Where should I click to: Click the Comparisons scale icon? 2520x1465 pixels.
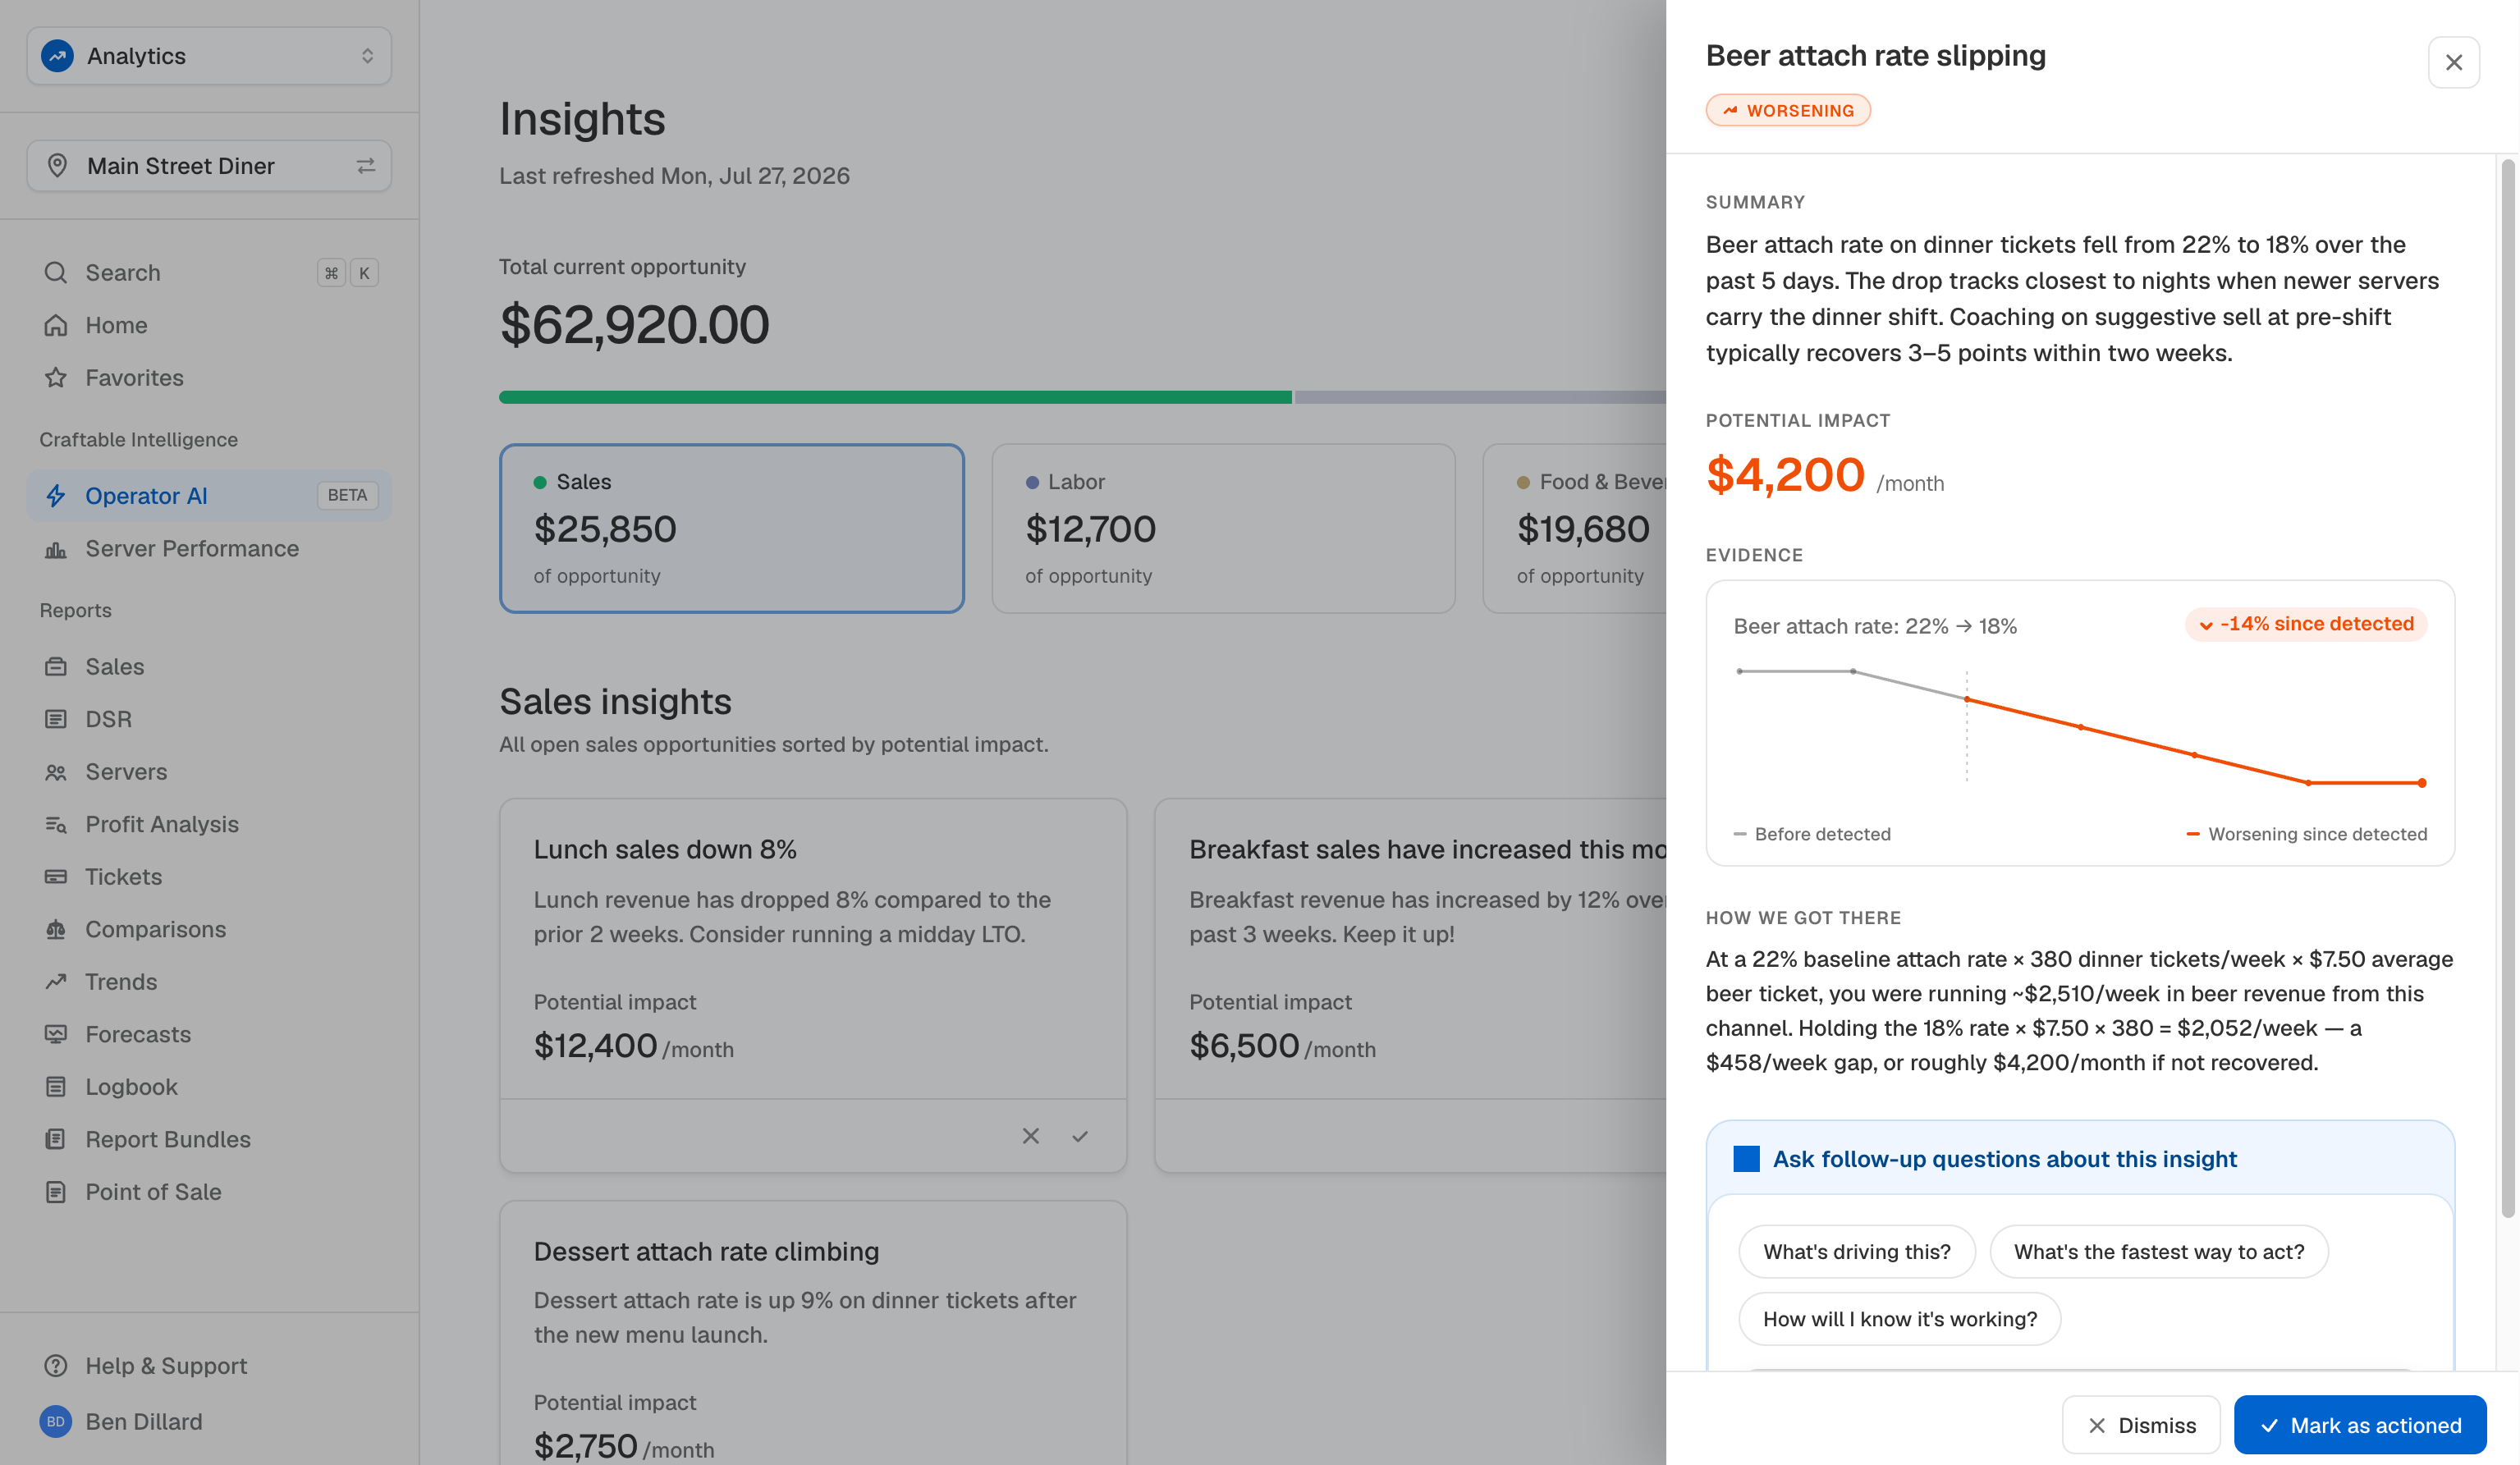tap(56, 930)
